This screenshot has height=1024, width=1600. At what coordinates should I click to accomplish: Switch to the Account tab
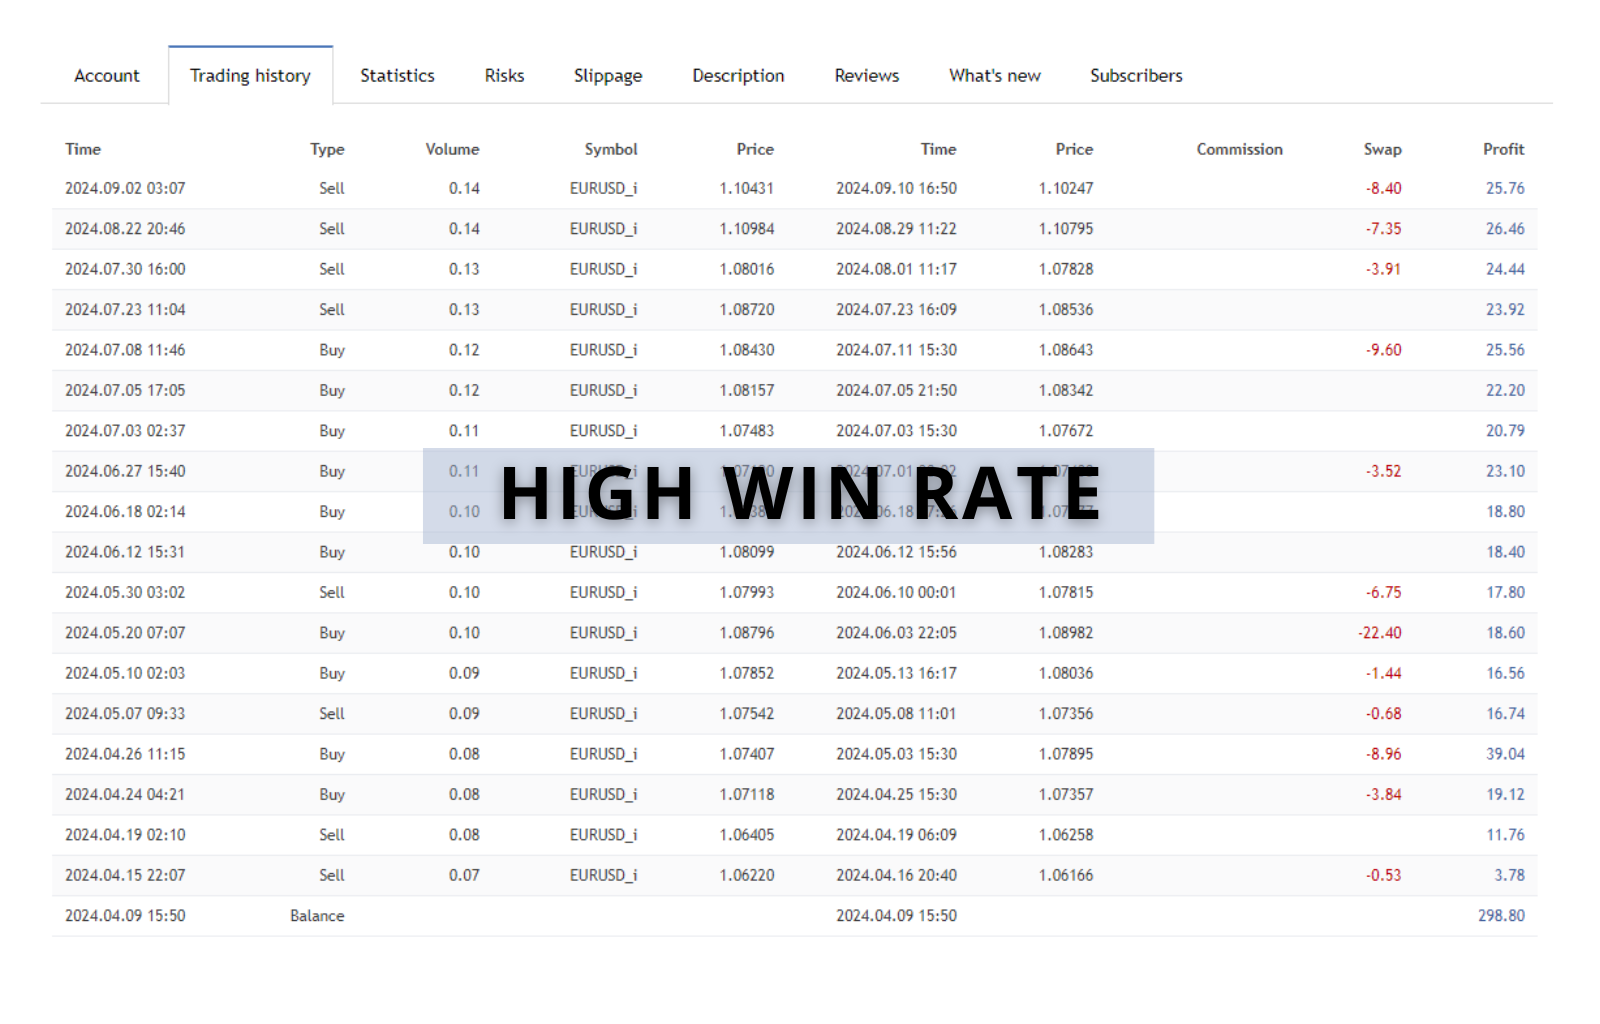click(106, 75)
